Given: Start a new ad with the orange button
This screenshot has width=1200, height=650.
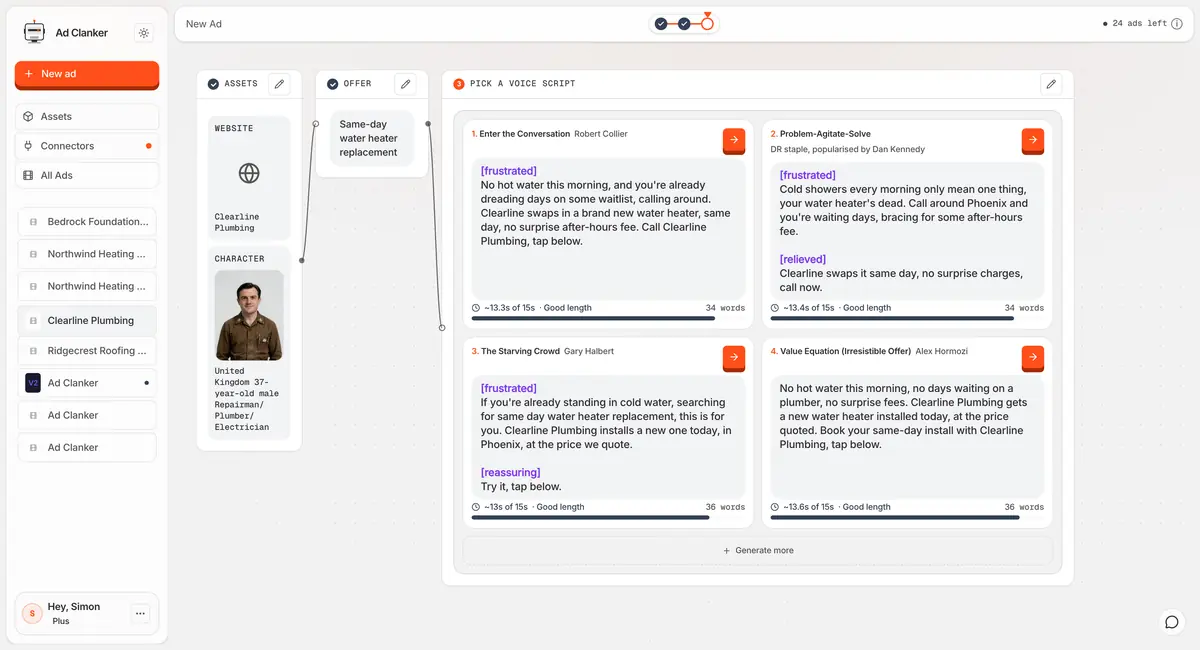Looking at the screenshot, I should point(87,74).
